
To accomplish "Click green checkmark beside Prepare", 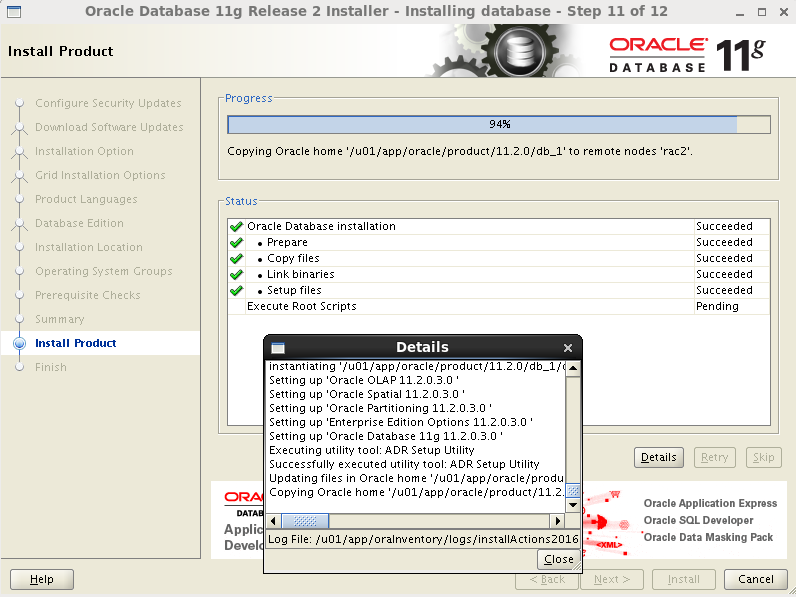I will (x=236, y=243).
